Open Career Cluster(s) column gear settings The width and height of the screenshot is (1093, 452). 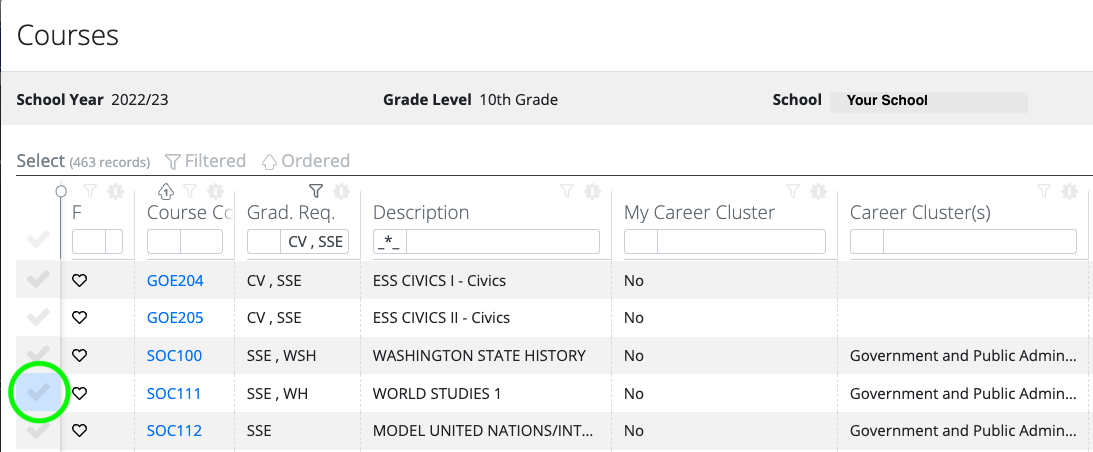pos(1069,190)
